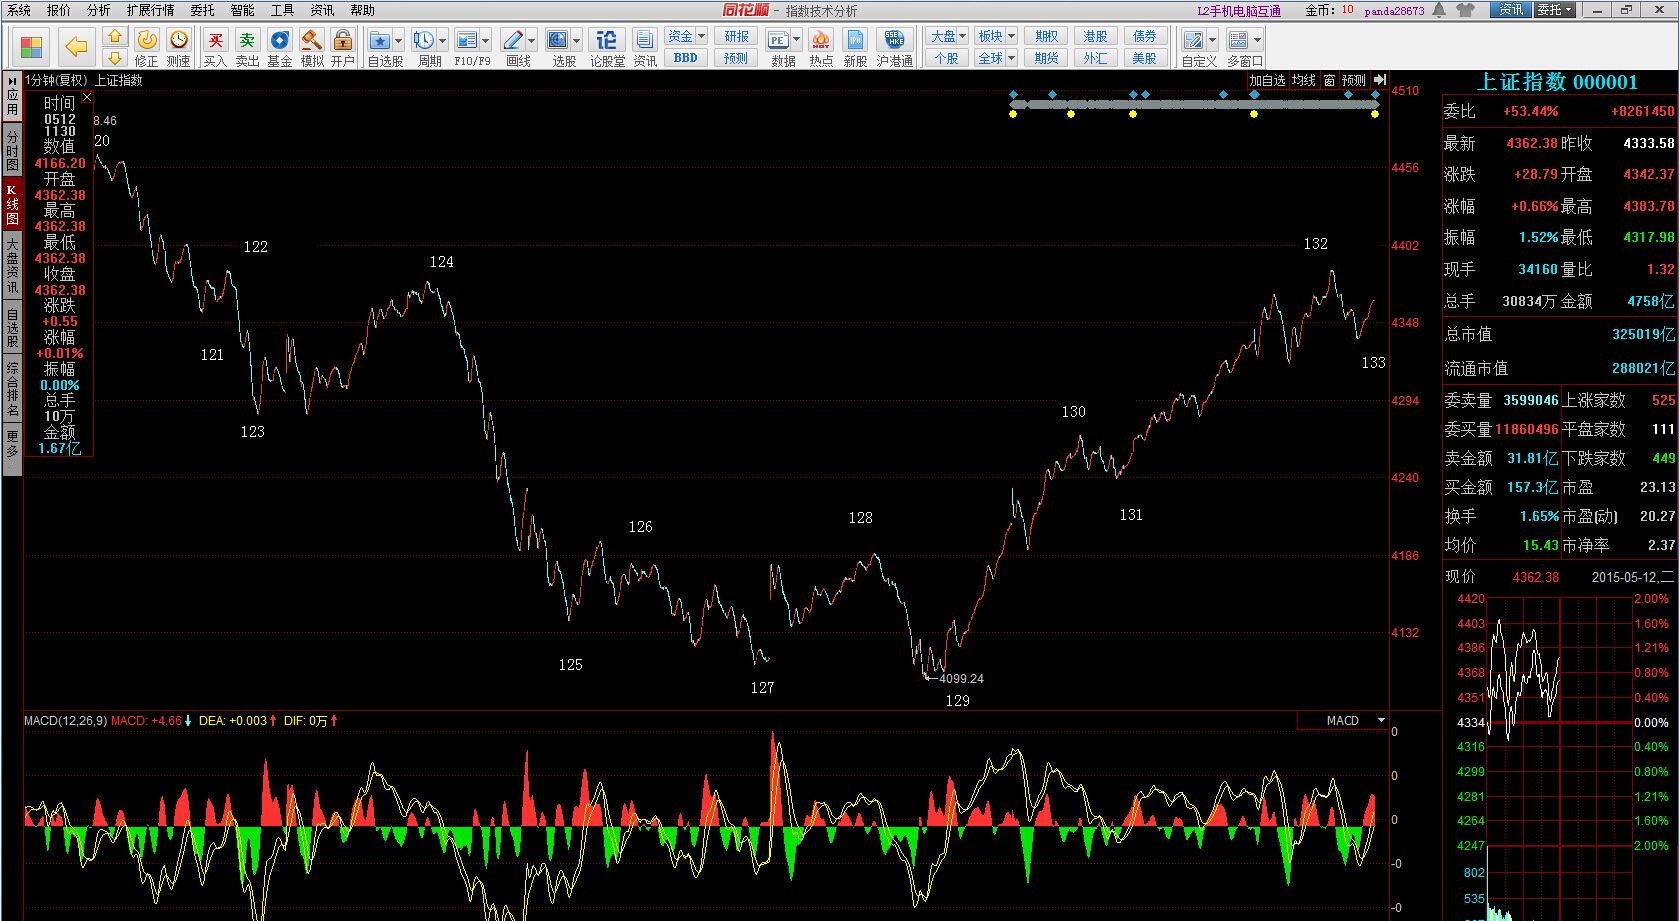Toggle the 预测 chart overlay button
This screenshot has height=921, width=1680.
(x=1353, y=80)
